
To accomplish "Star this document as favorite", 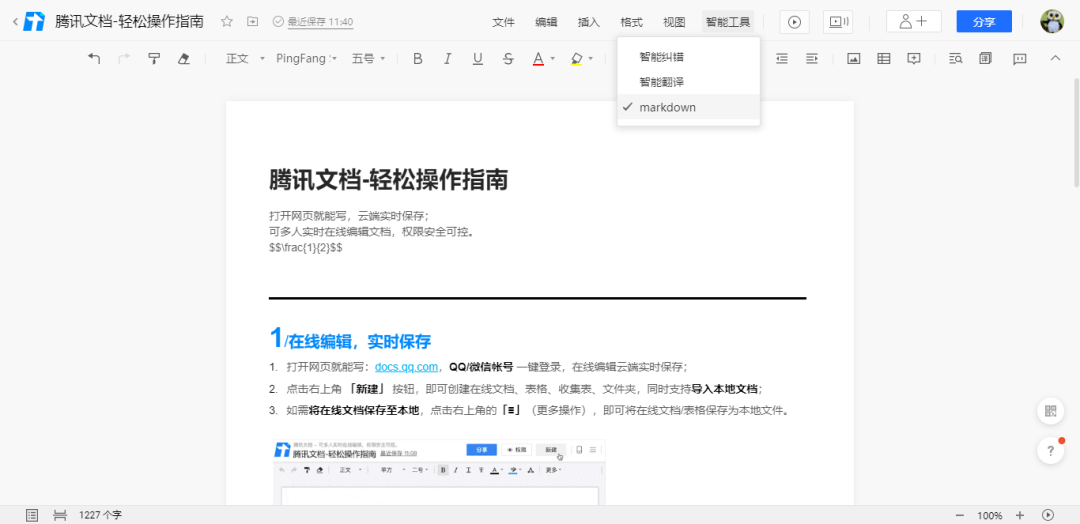I will (227, 22).
